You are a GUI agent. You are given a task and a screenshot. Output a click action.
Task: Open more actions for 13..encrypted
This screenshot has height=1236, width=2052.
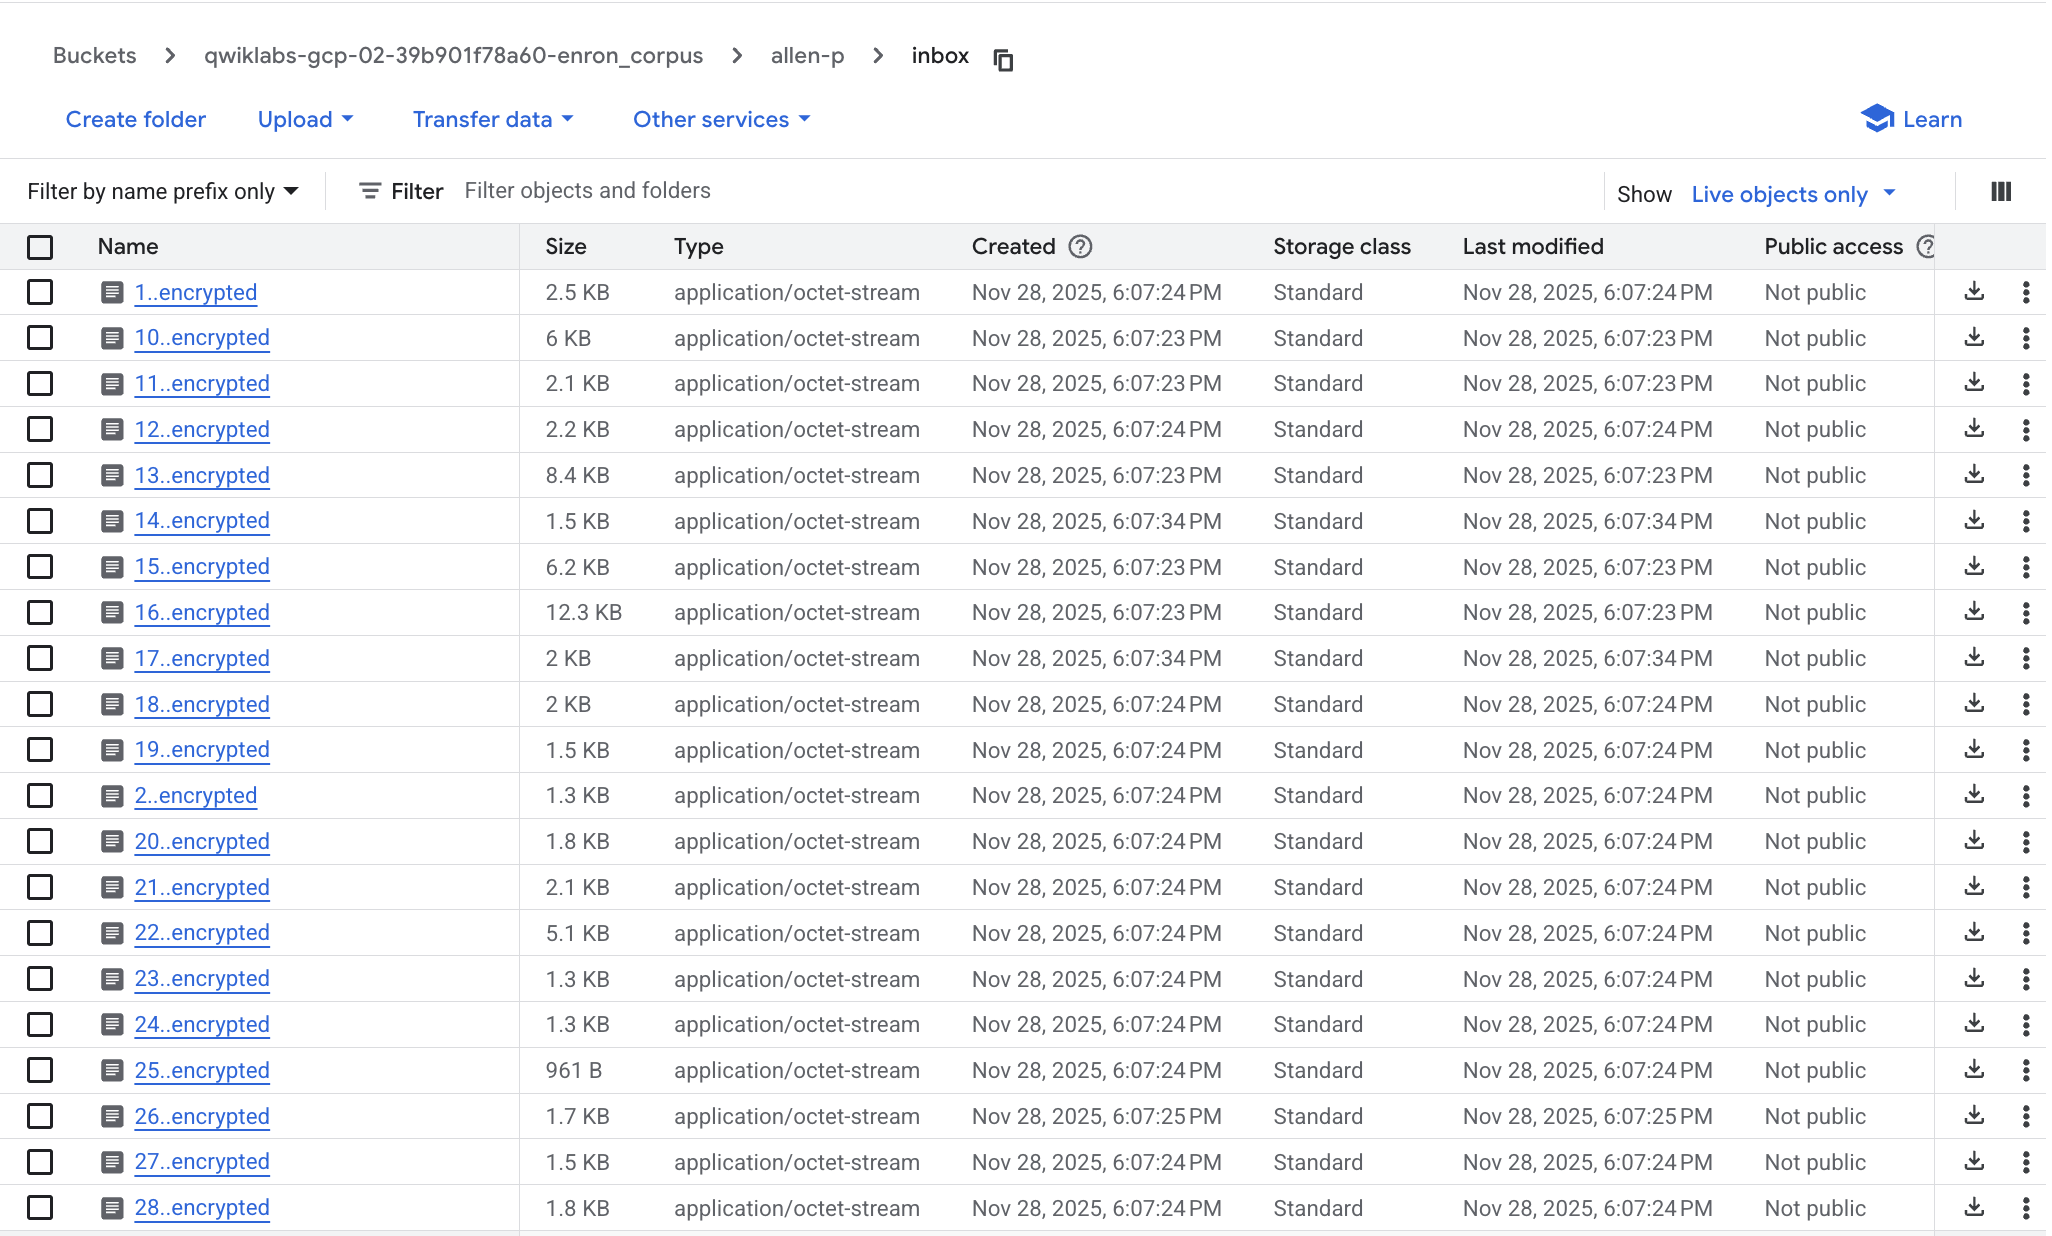2025,475
